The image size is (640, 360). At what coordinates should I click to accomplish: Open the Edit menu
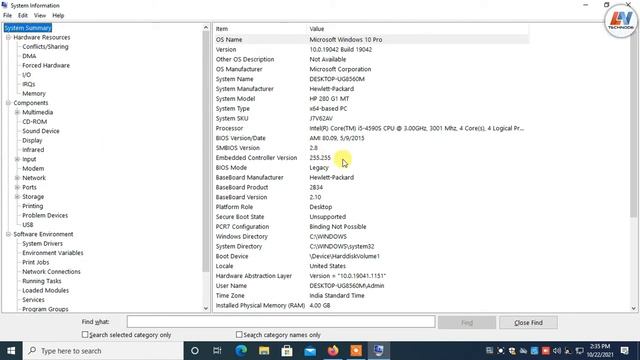click(x=23, y=16)
